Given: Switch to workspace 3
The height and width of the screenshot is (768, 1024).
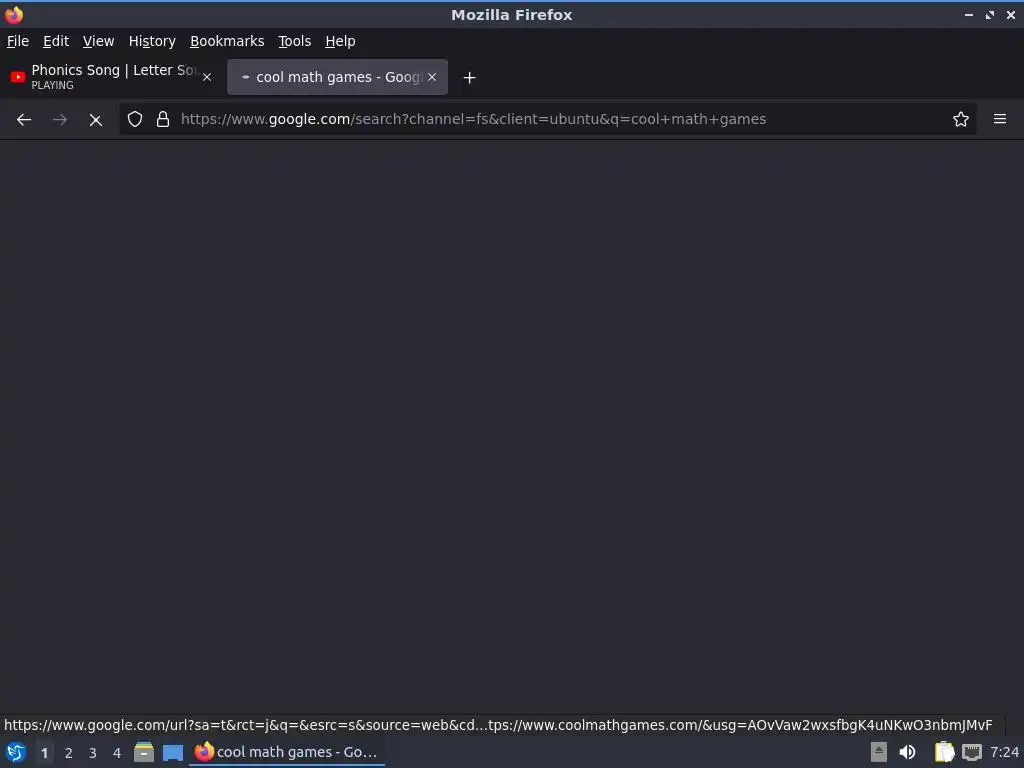Looking at the screenshot, I should [93, 753].
